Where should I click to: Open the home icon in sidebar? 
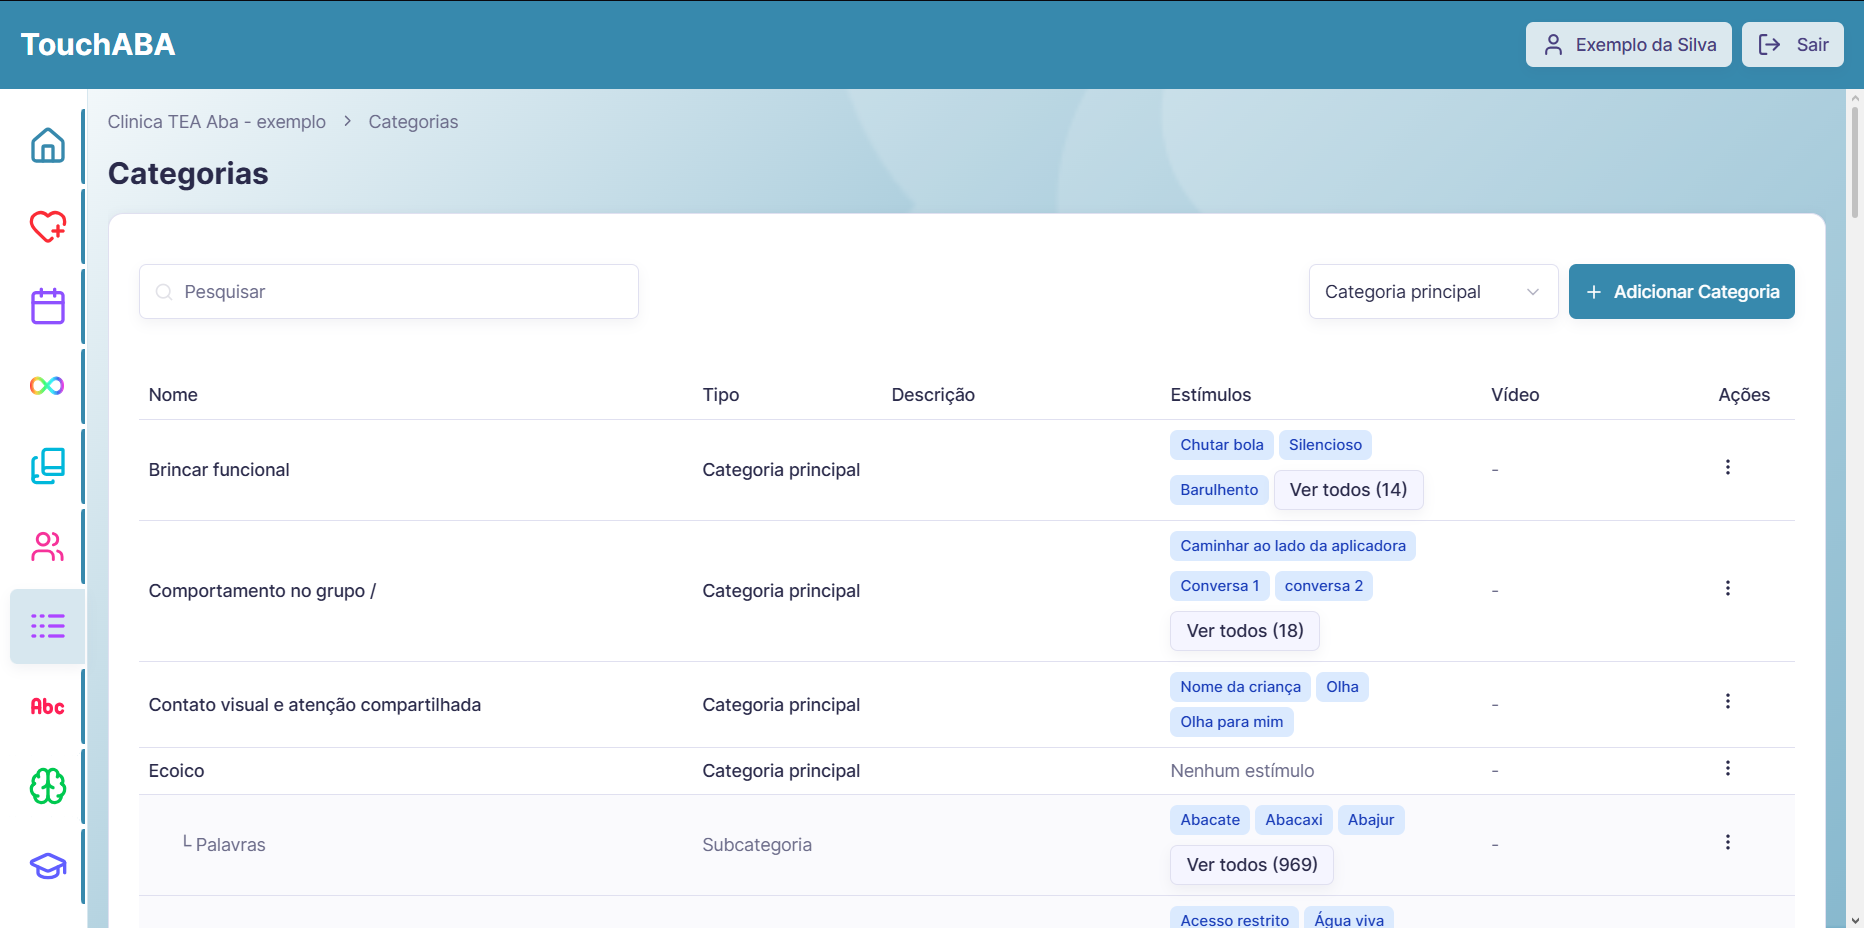[47, 145]
